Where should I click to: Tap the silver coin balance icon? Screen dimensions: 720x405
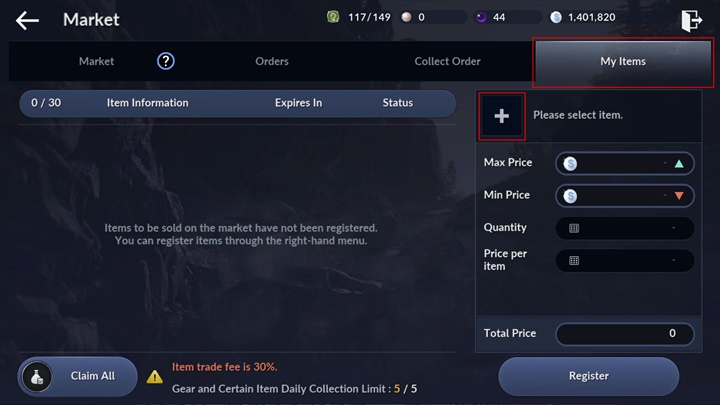[x=556, y=17]
